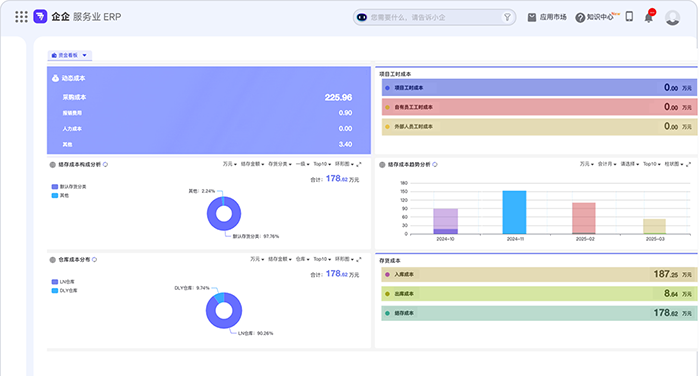Refresh the 仓库成本分布 panel
Screen dimensions: 700x376
point(95,259)
